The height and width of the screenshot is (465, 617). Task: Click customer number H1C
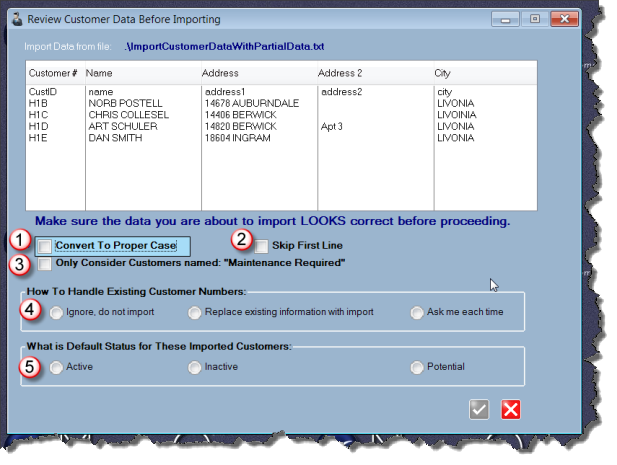(39, 115)
